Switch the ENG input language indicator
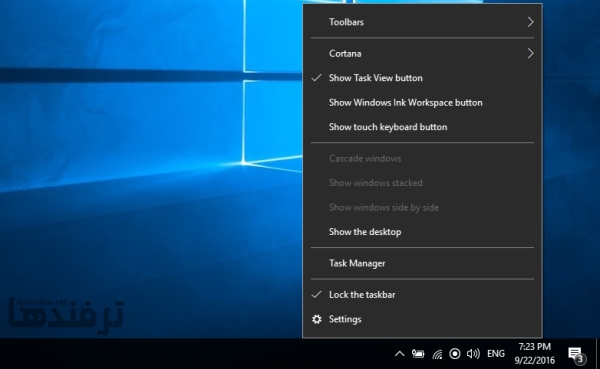The image size is (600, 369). 496,353
